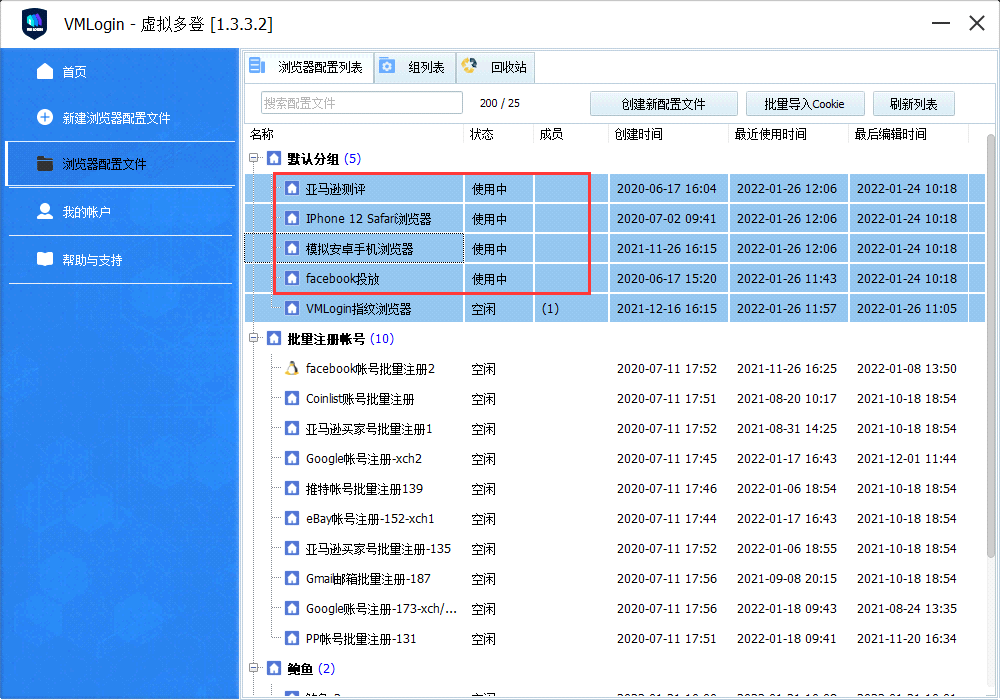Viewport: 1000px width, 700px height.
Task: Click the icon of facebook投放 profile
Action: (x=292, y=278)
